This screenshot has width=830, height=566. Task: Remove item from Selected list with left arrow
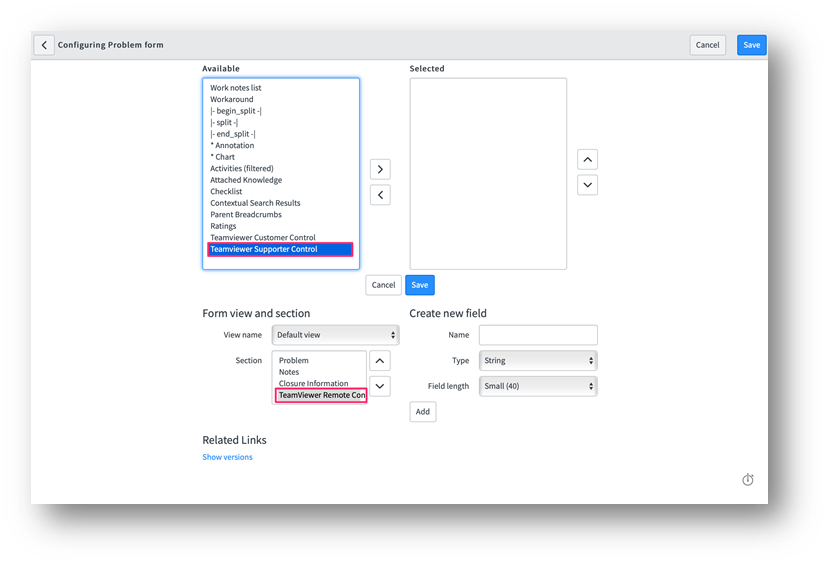pos(380,195)
